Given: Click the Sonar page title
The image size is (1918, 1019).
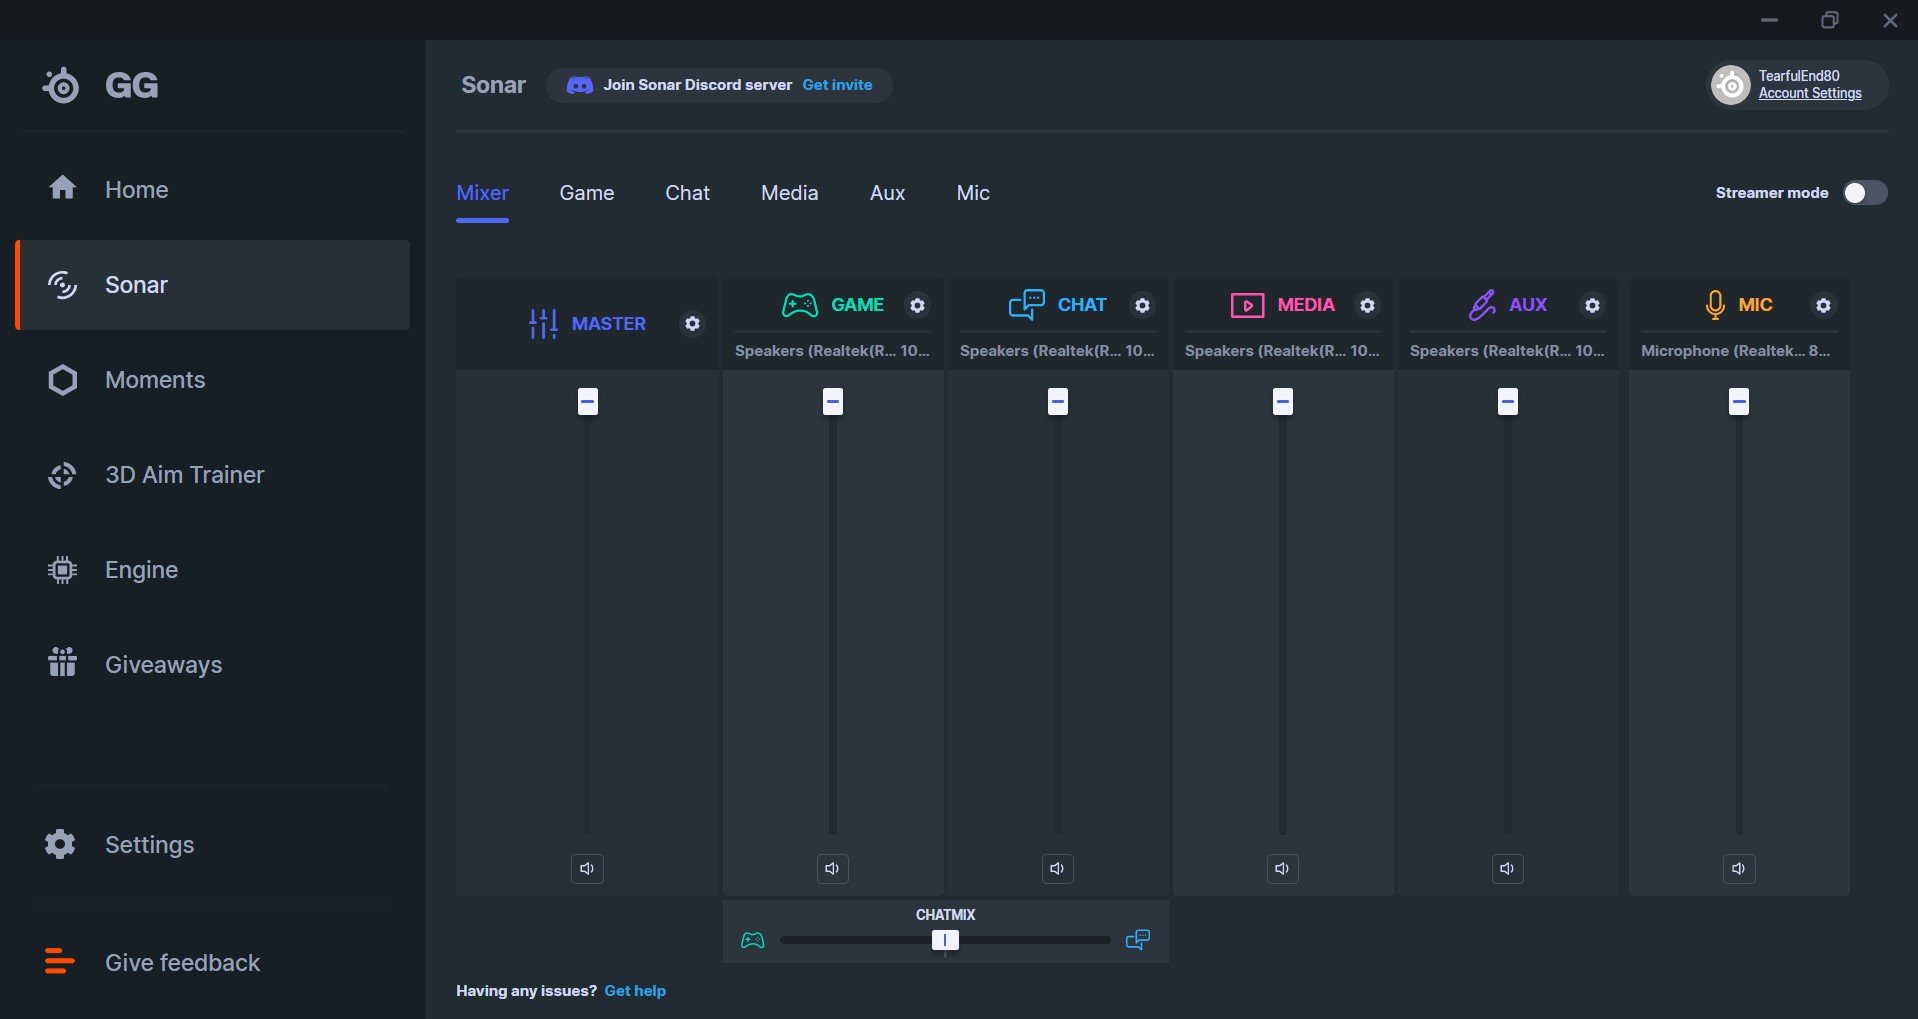Looking at the screenshot, I should [493, 85].
